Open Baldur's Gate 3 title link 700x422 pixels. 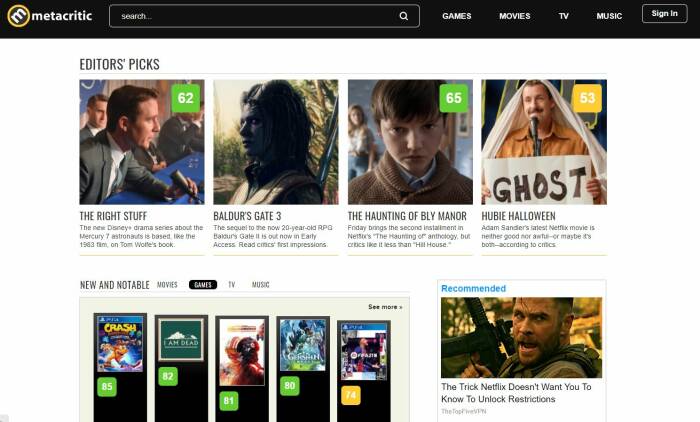pos(247,216)
